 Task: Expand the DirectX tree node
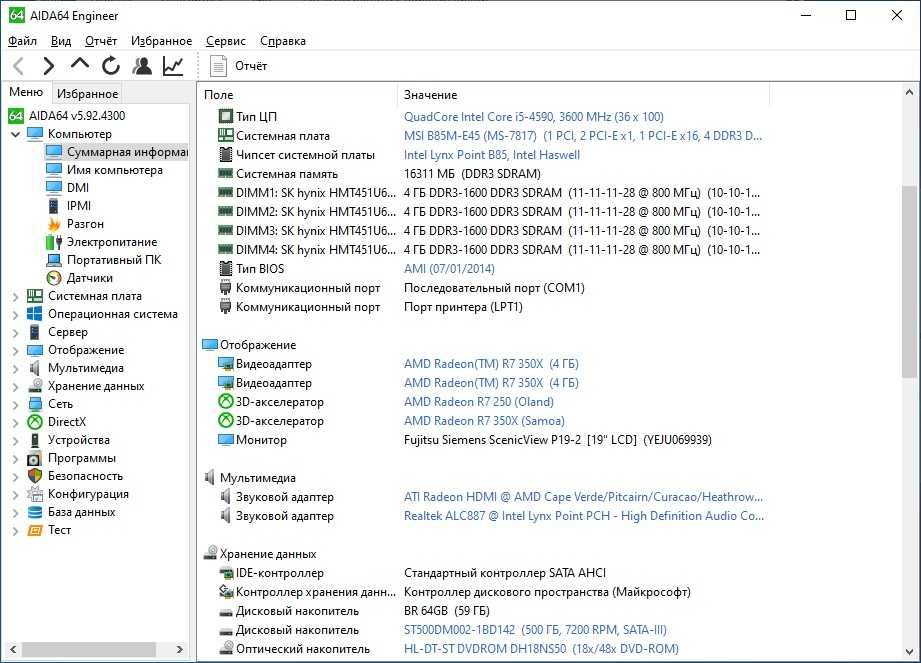pos(15,422)
